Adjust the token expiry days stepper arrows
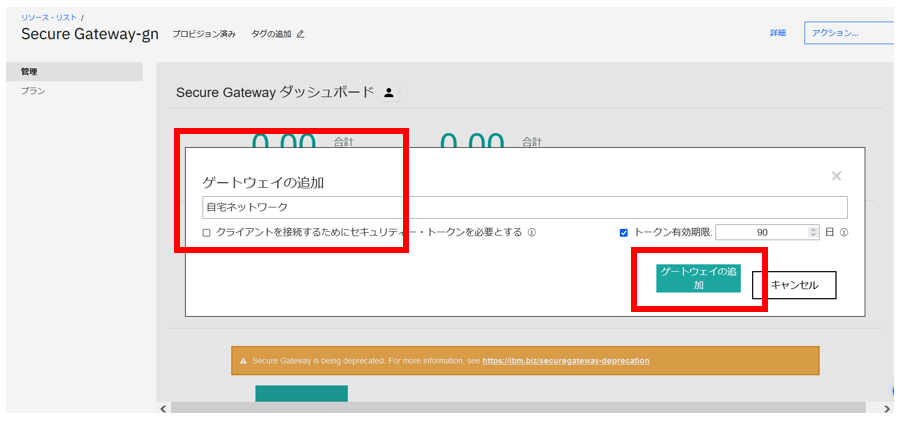Viewport: 905px width, 429px height. click(813, 233)
